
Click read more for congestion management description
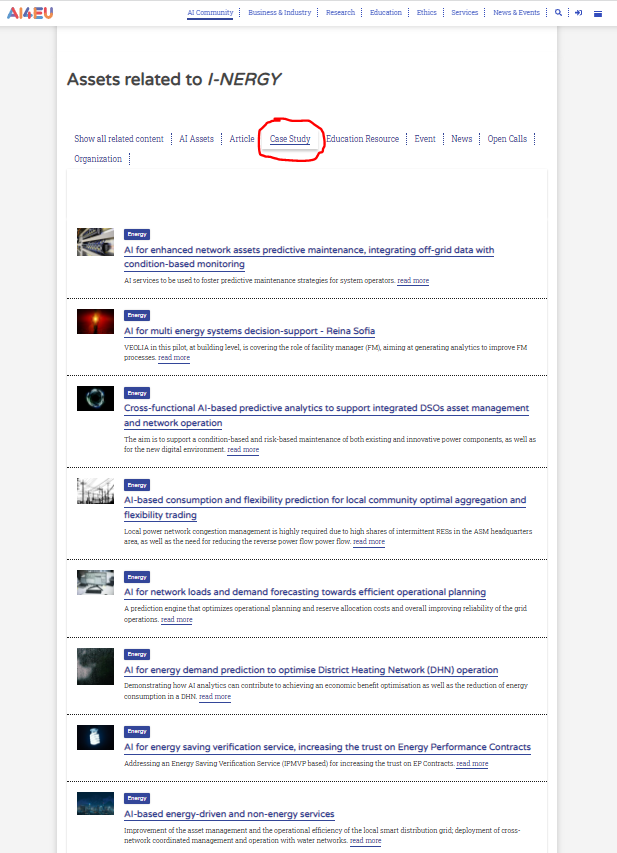coord(369,542)
